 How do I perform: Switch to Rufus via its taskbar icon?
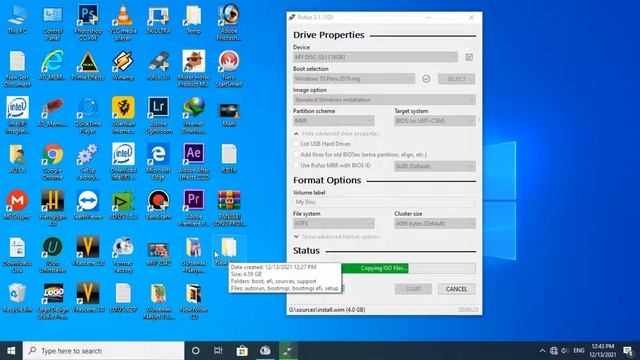(x=289, y=351)
